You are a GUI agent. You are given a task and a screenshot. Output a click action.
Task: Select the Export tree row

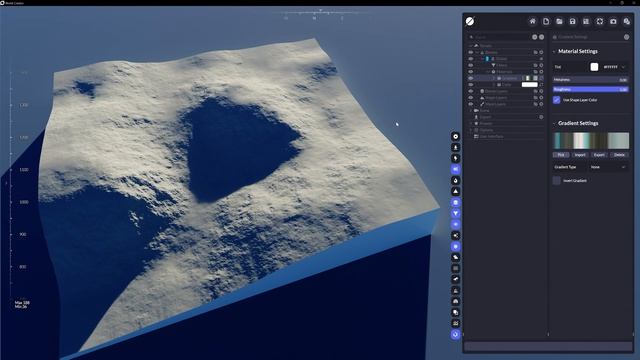click(x=506, y=117)
